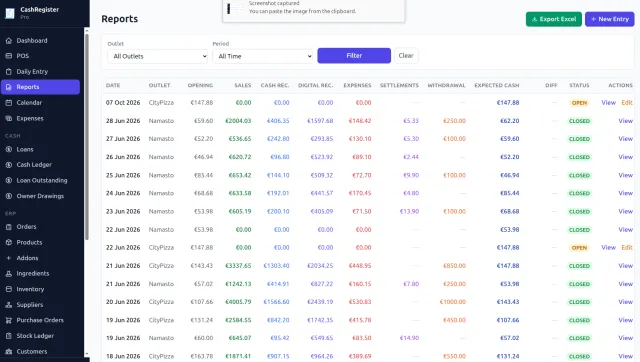This screenshot has height=362, width=640.
Task: Click the SALES column header
Action: pyautogui.click(x=242, y=85)
